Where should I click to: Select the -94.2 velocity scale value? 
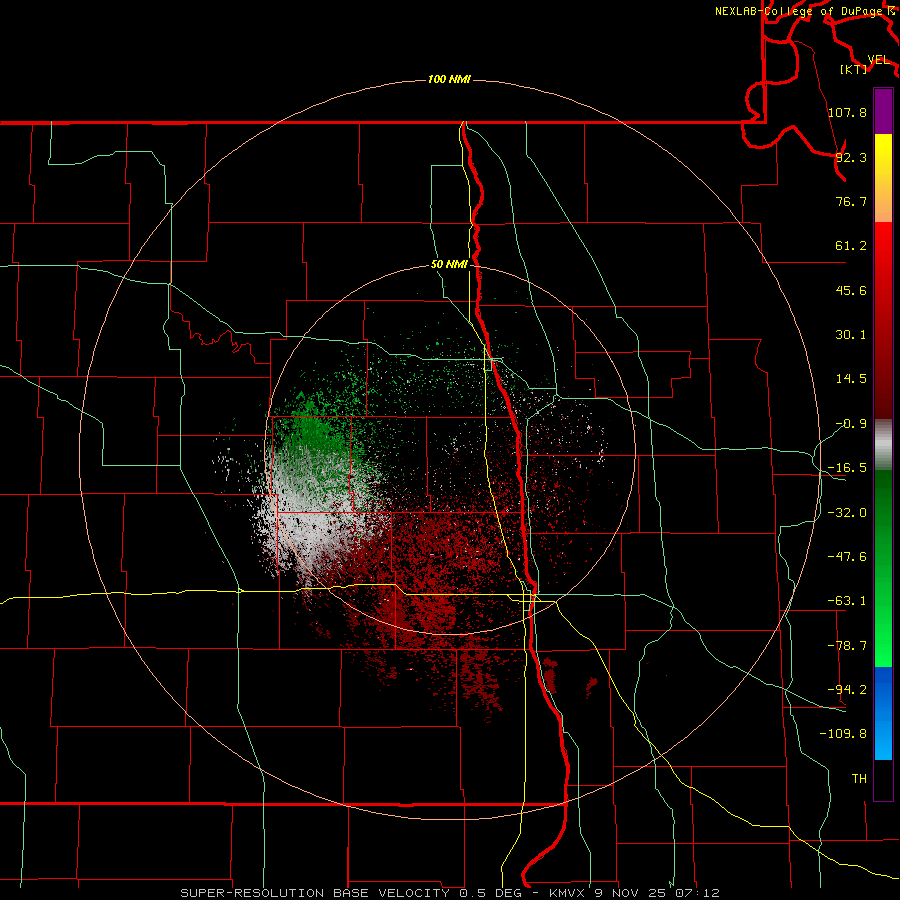tap(847, 690)
